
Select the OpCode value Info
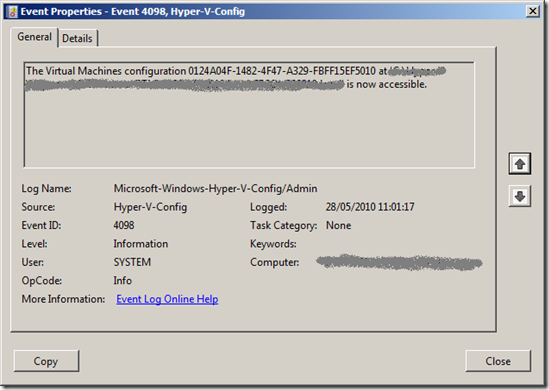(123, 280)
